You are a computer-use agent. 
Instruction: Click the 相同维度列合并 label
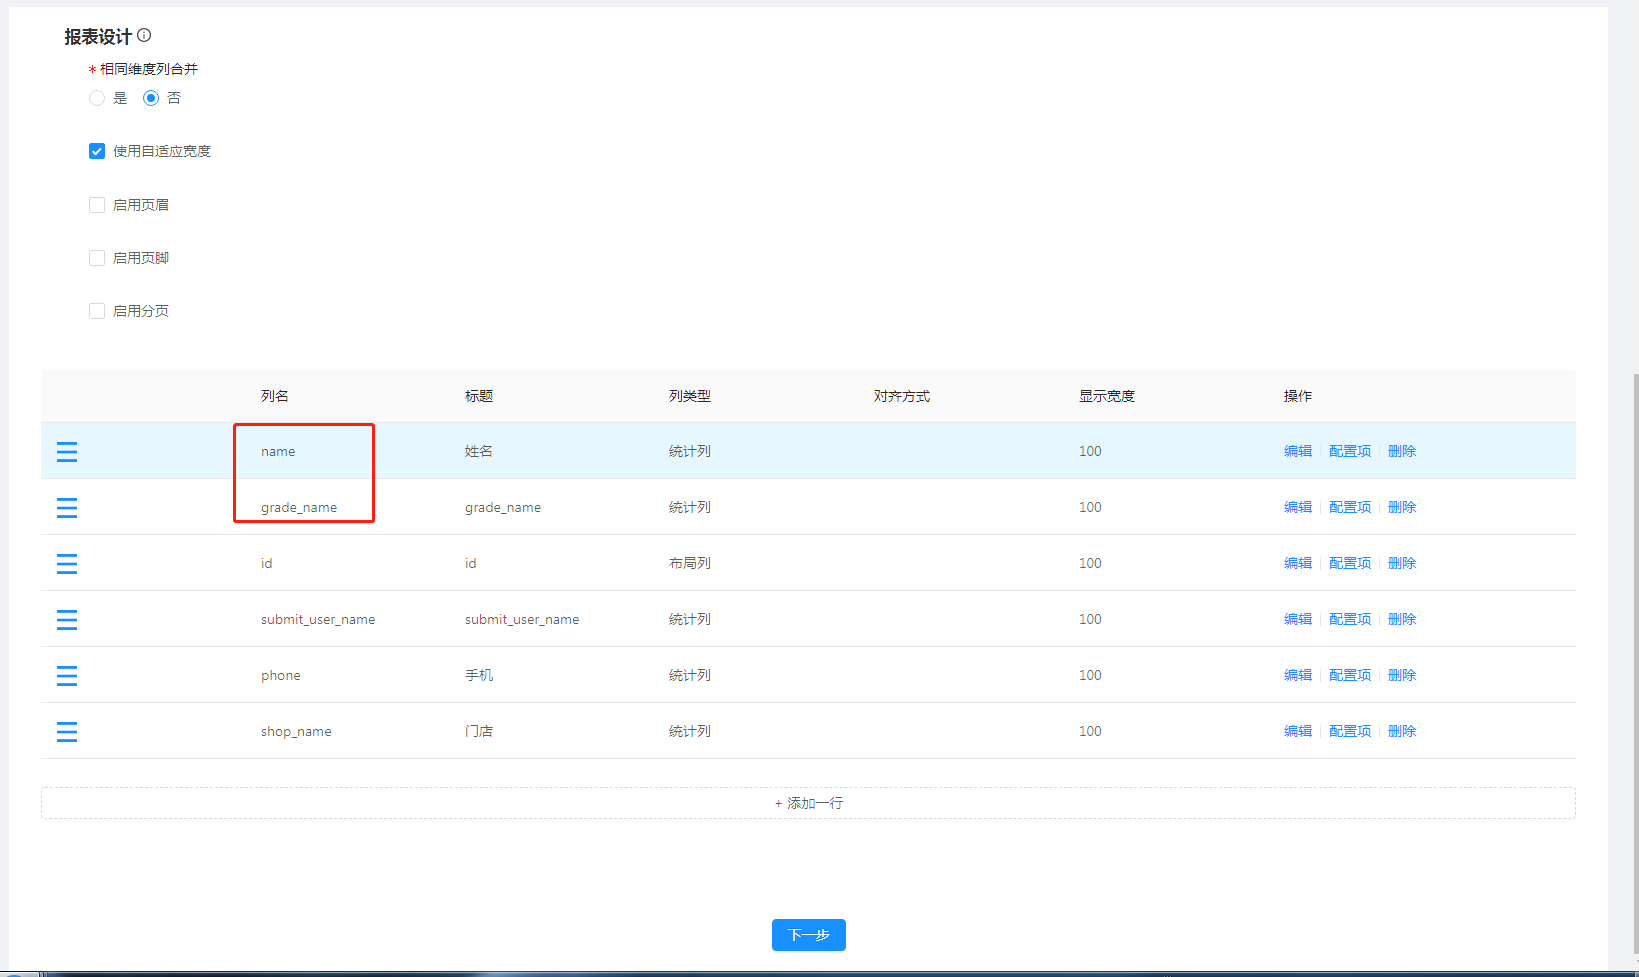[149, 69]
